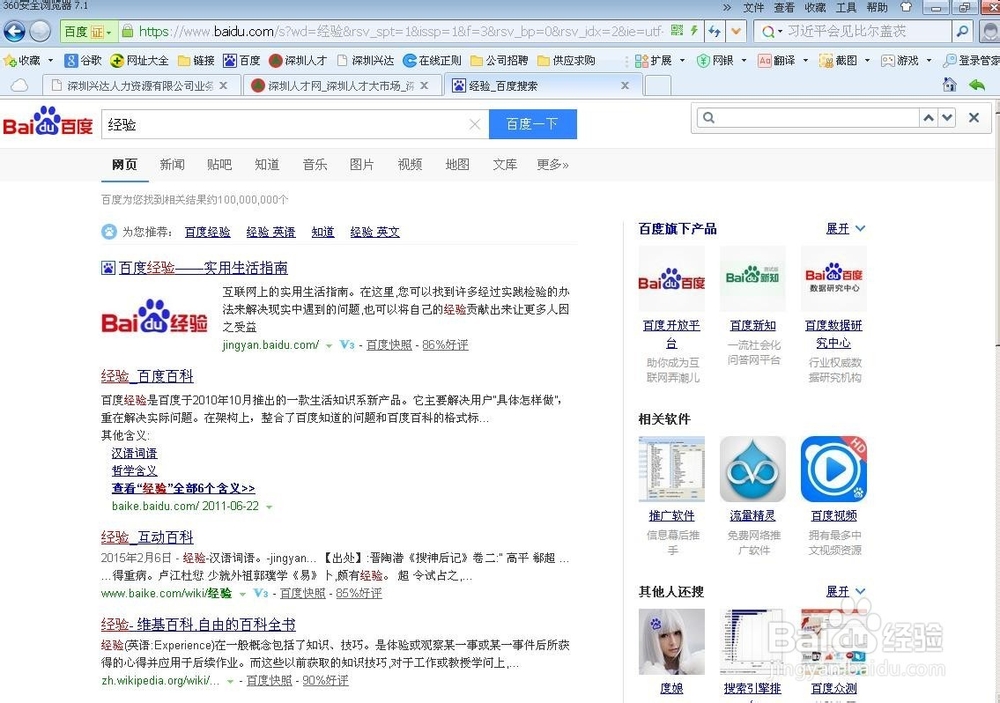Expand the 百度旗下产品 section via 展开
This screenshot has height=703, width=1000.
838,228
